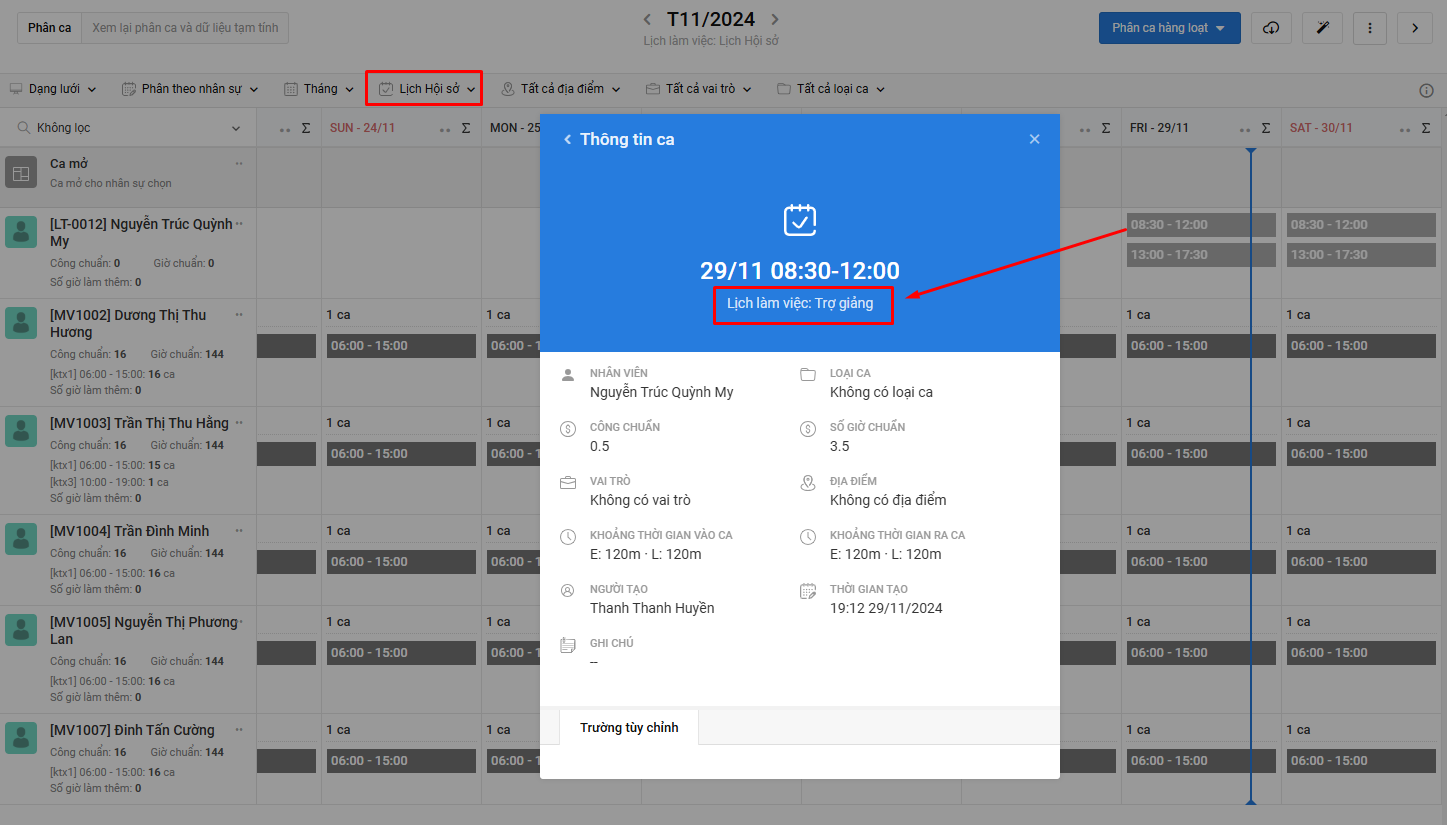Screen dimensions: 1447x825
Task: Click the info icon on filter bar
Action: pos(1426,90)
